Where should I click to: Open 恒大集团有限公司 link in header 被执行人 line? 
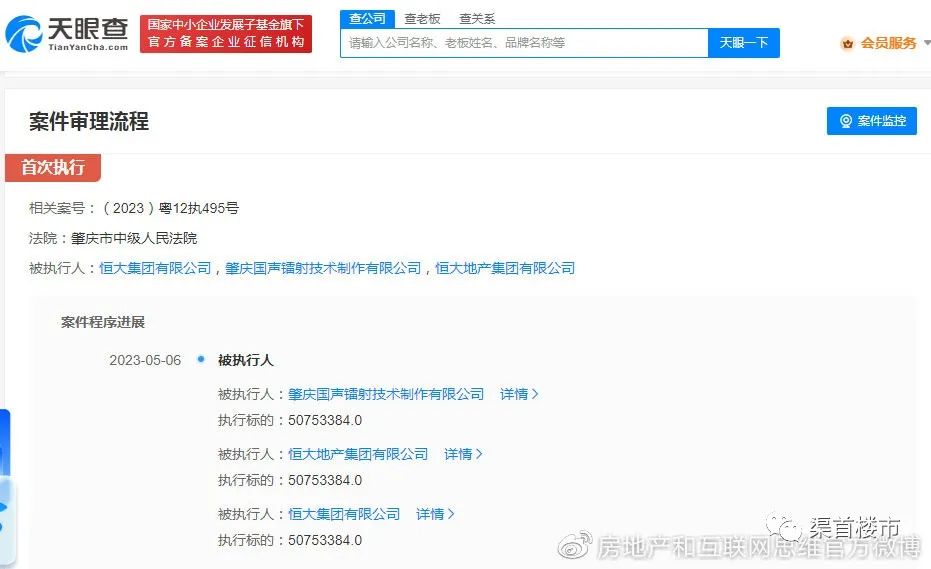[x=155, y=268]
